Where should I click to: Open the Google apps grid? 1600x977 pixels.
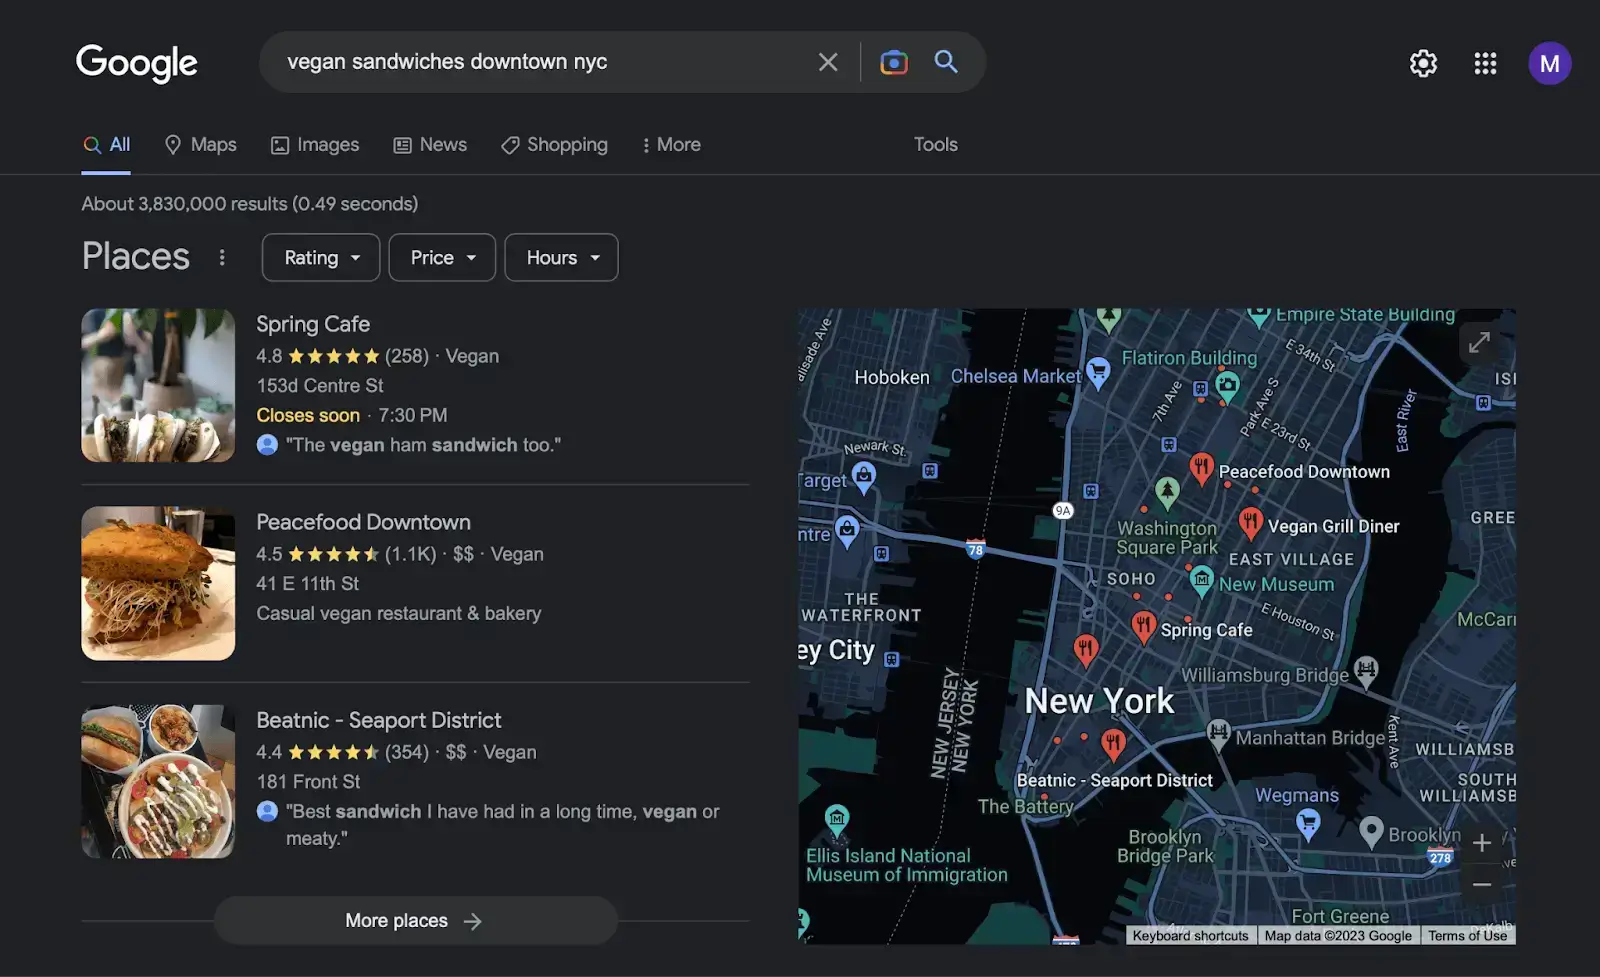pyautogui.click(x=1485, y=64)
